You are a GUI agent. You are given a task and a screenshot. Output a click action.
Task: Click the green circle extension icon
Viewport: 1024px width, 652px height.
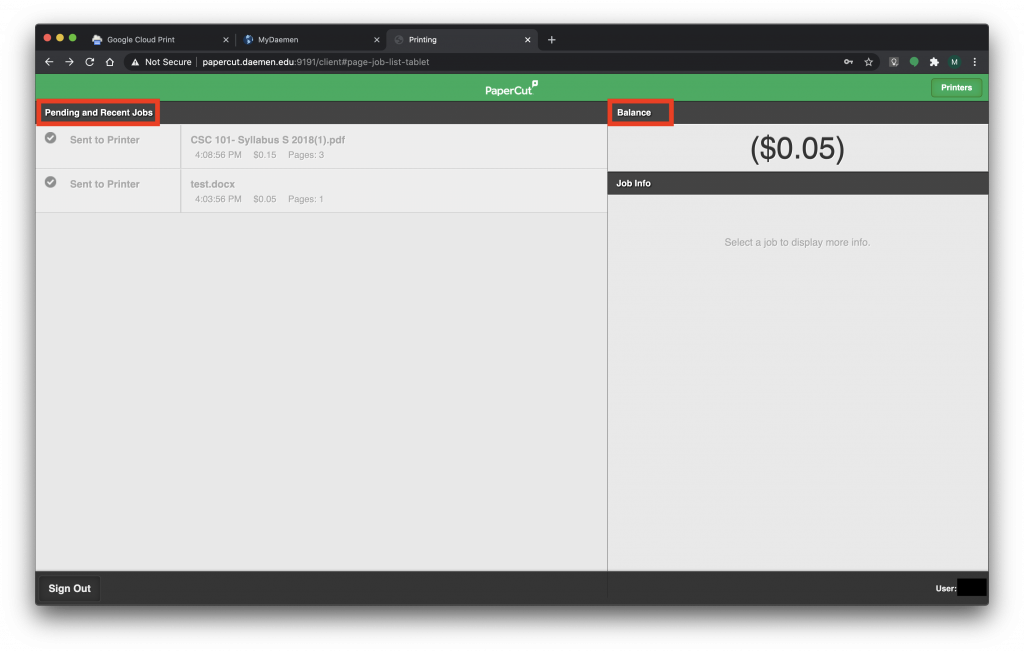click(914, 62)
